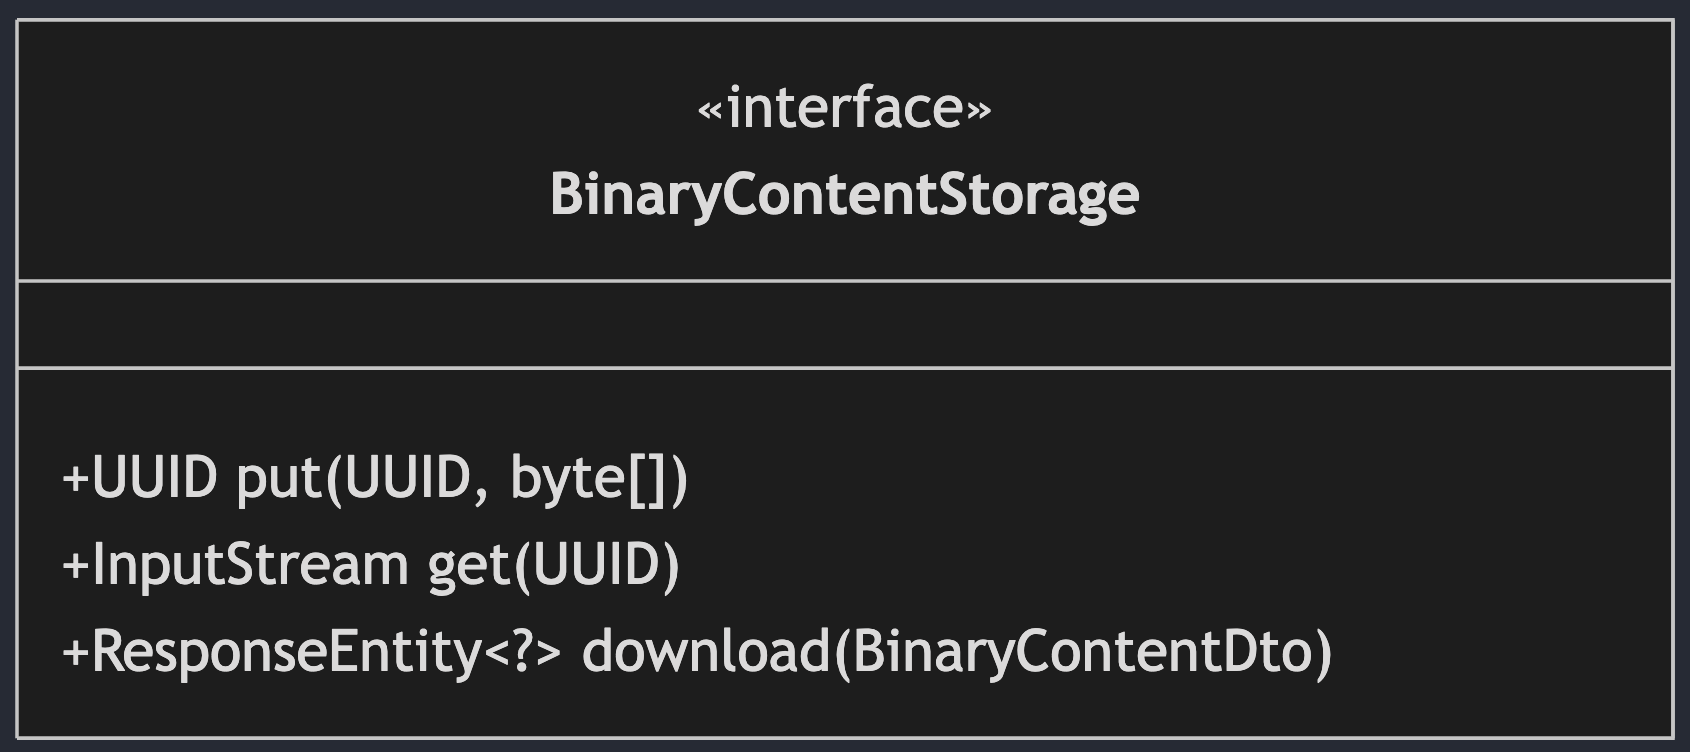Click the UUID return type of put

point(155,478)
